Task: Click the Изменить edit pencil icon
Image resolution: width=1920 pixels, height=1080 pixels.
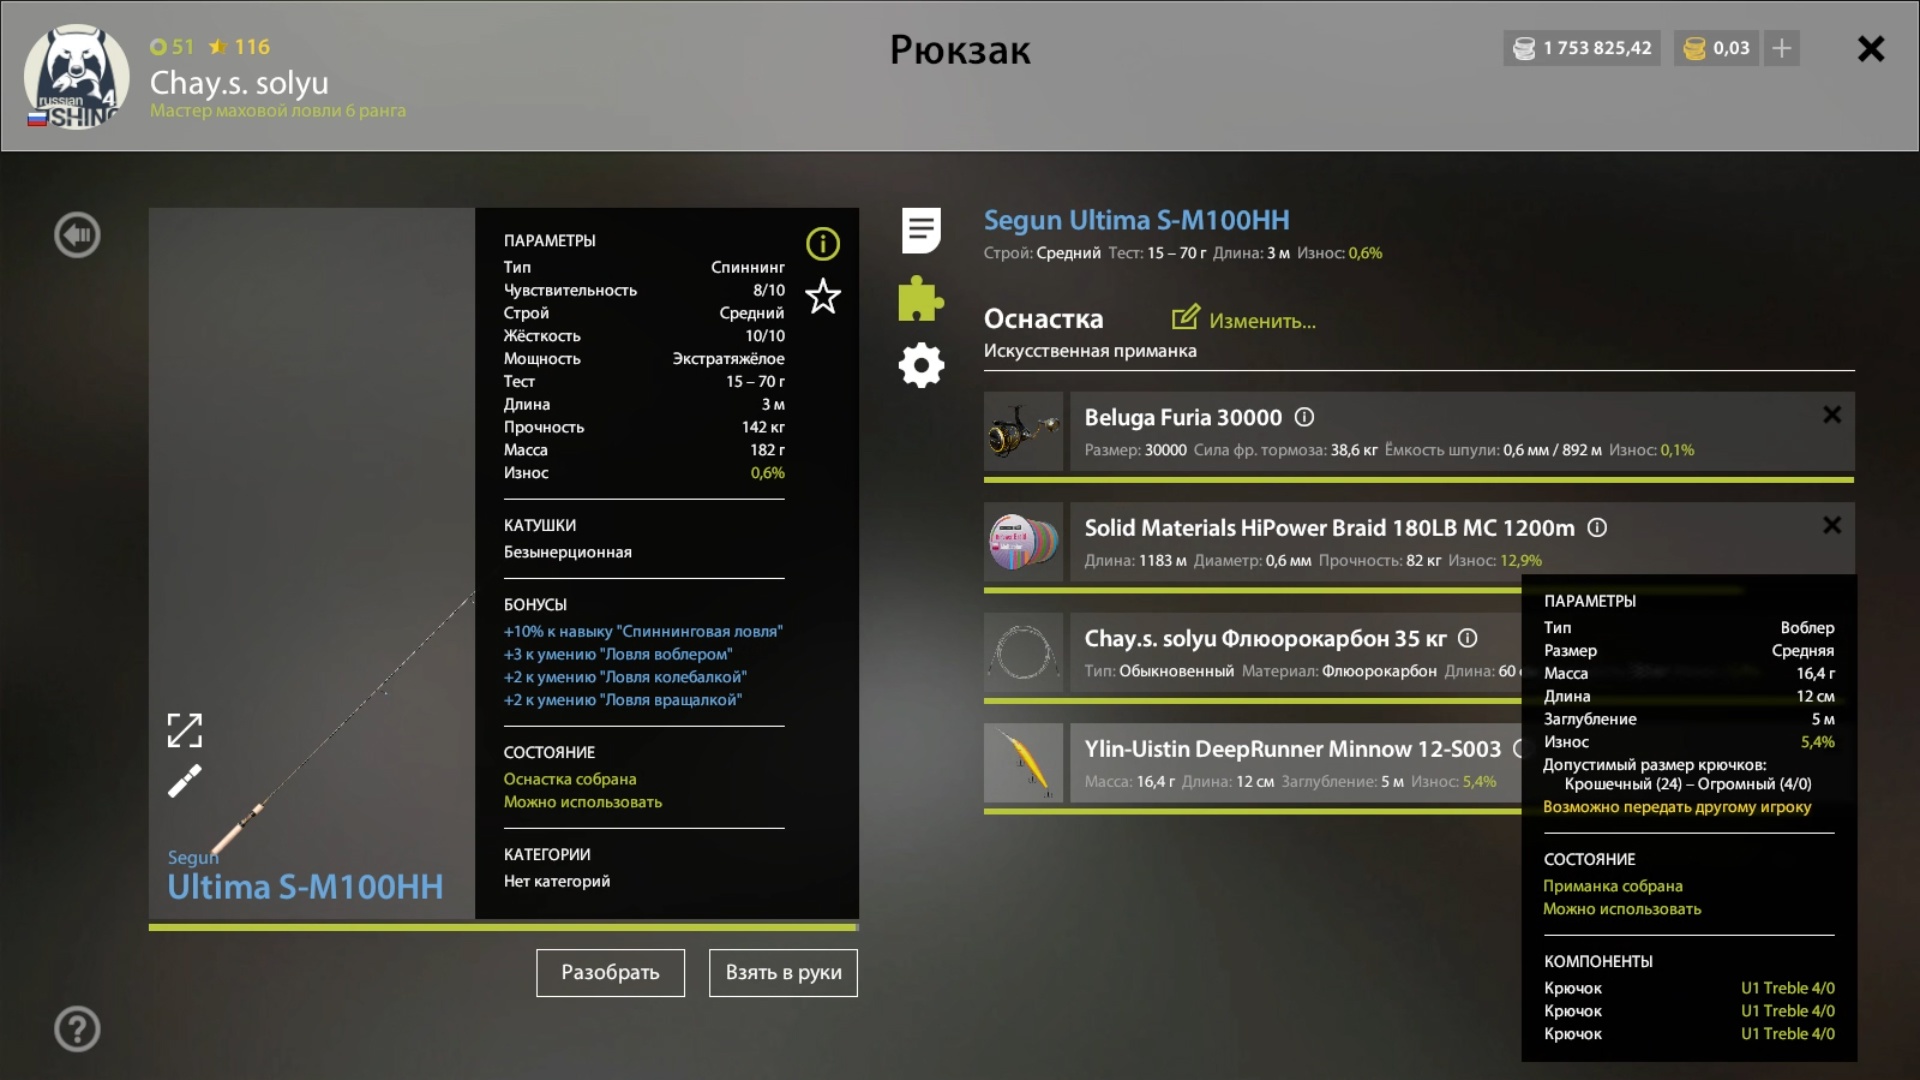Action: [x=1185, y=318]
